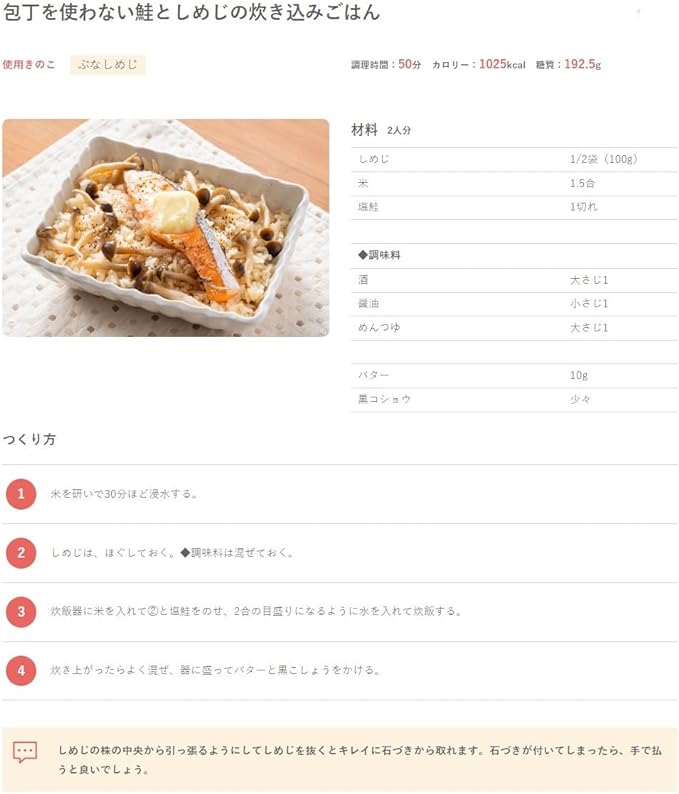This screenshot has height=794, width=679.
Task: Click the 1025kcal calorie value
Action: (x=502, y=64)
